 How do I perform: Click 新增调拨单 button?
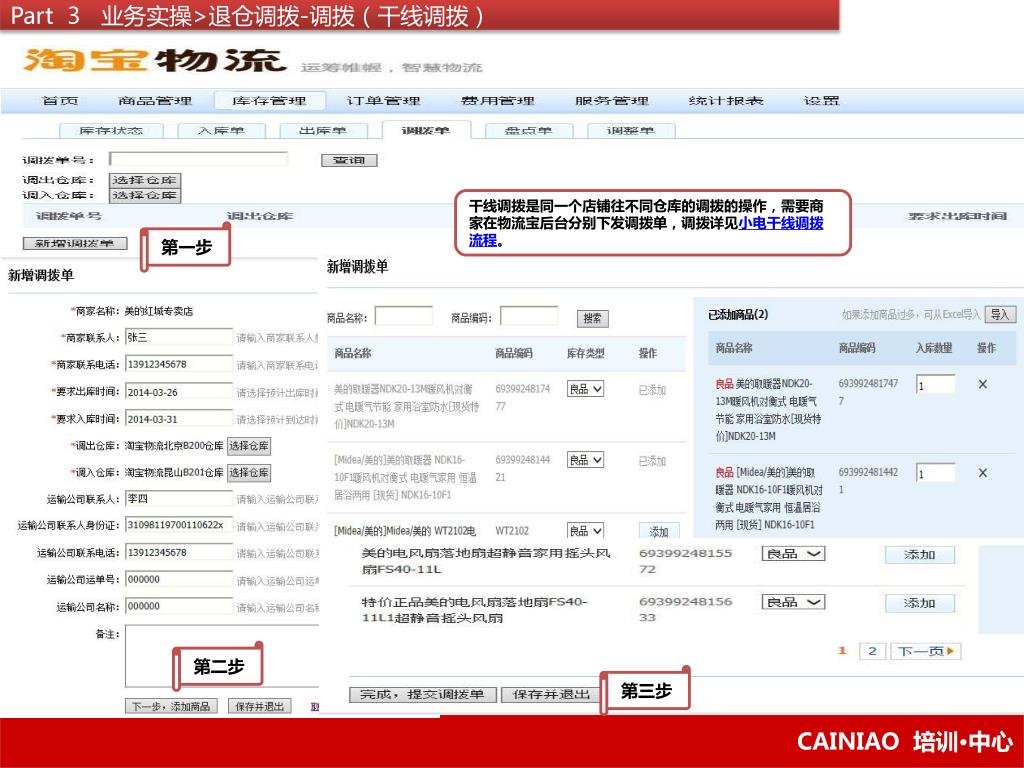click(74, 243)
